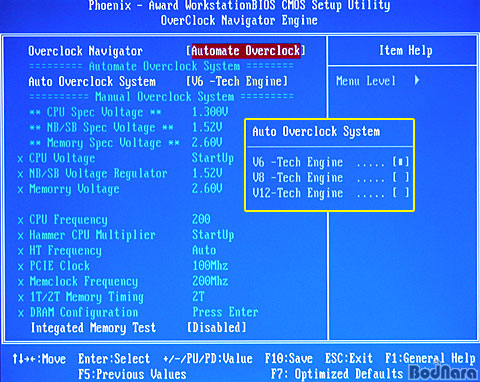Click the F7: Optimized Defaults hint
The height and width of the screenshot is (382, 480).
click(x=337, y=374)
